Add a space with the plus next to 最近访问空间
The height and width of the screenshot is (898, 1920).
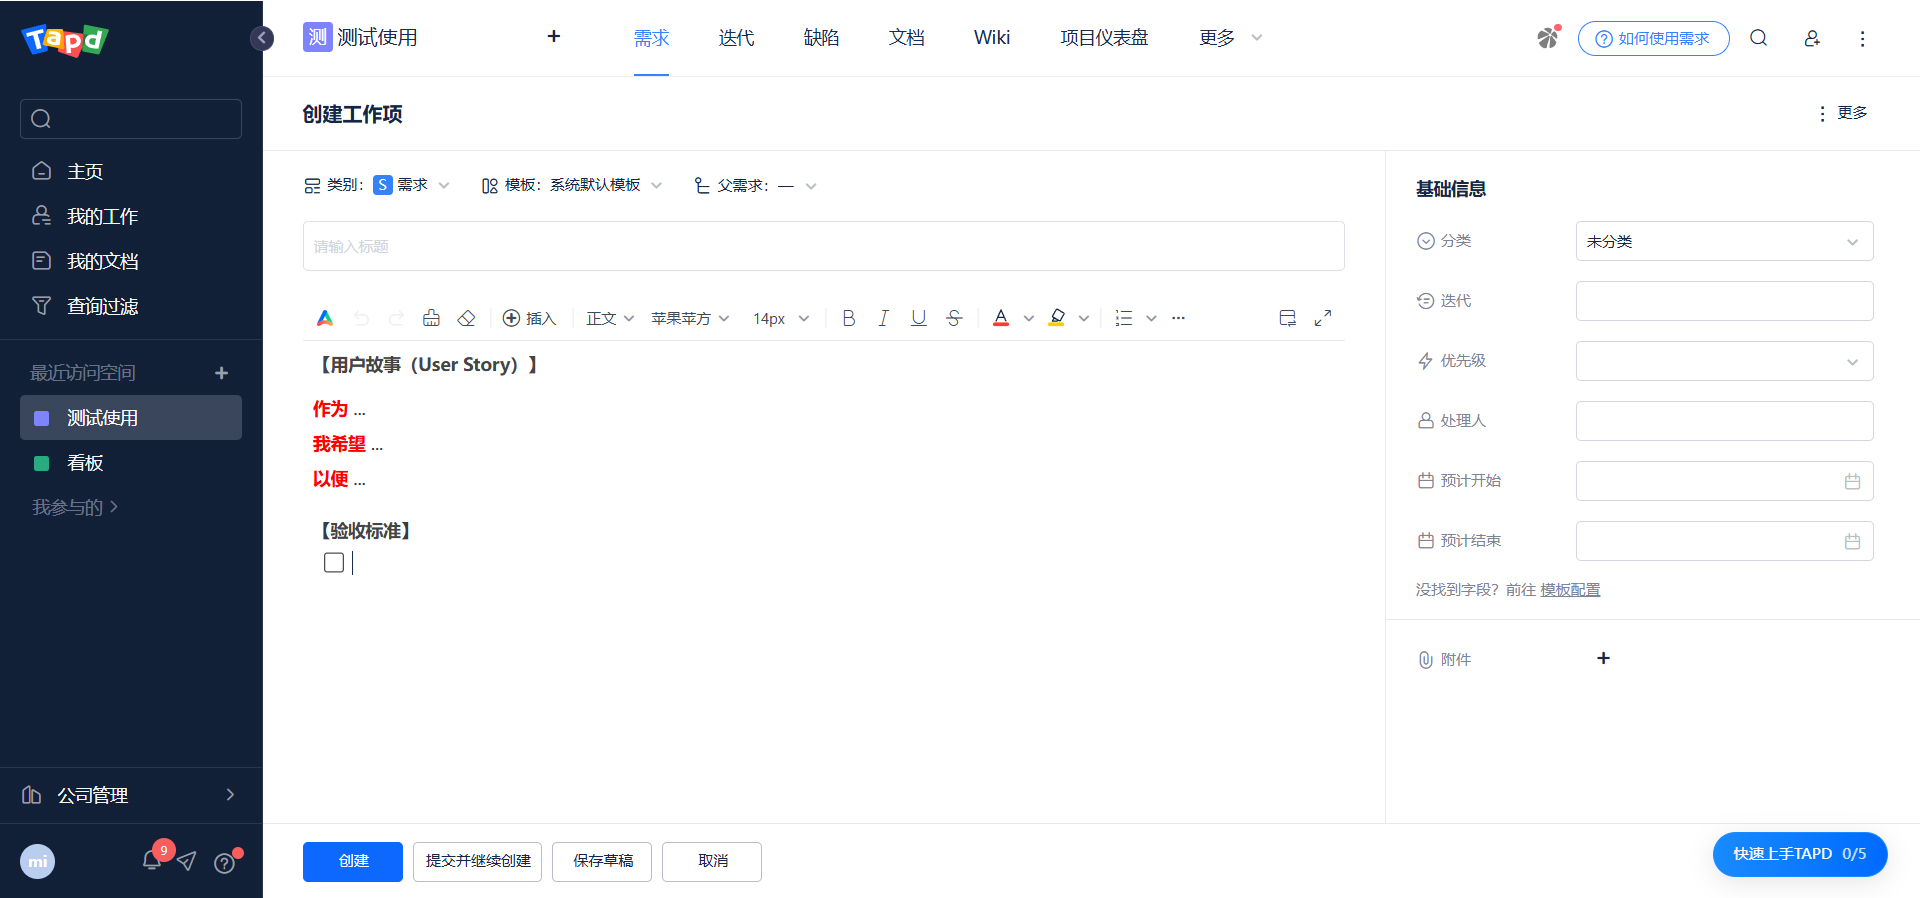tap(222, 373)
